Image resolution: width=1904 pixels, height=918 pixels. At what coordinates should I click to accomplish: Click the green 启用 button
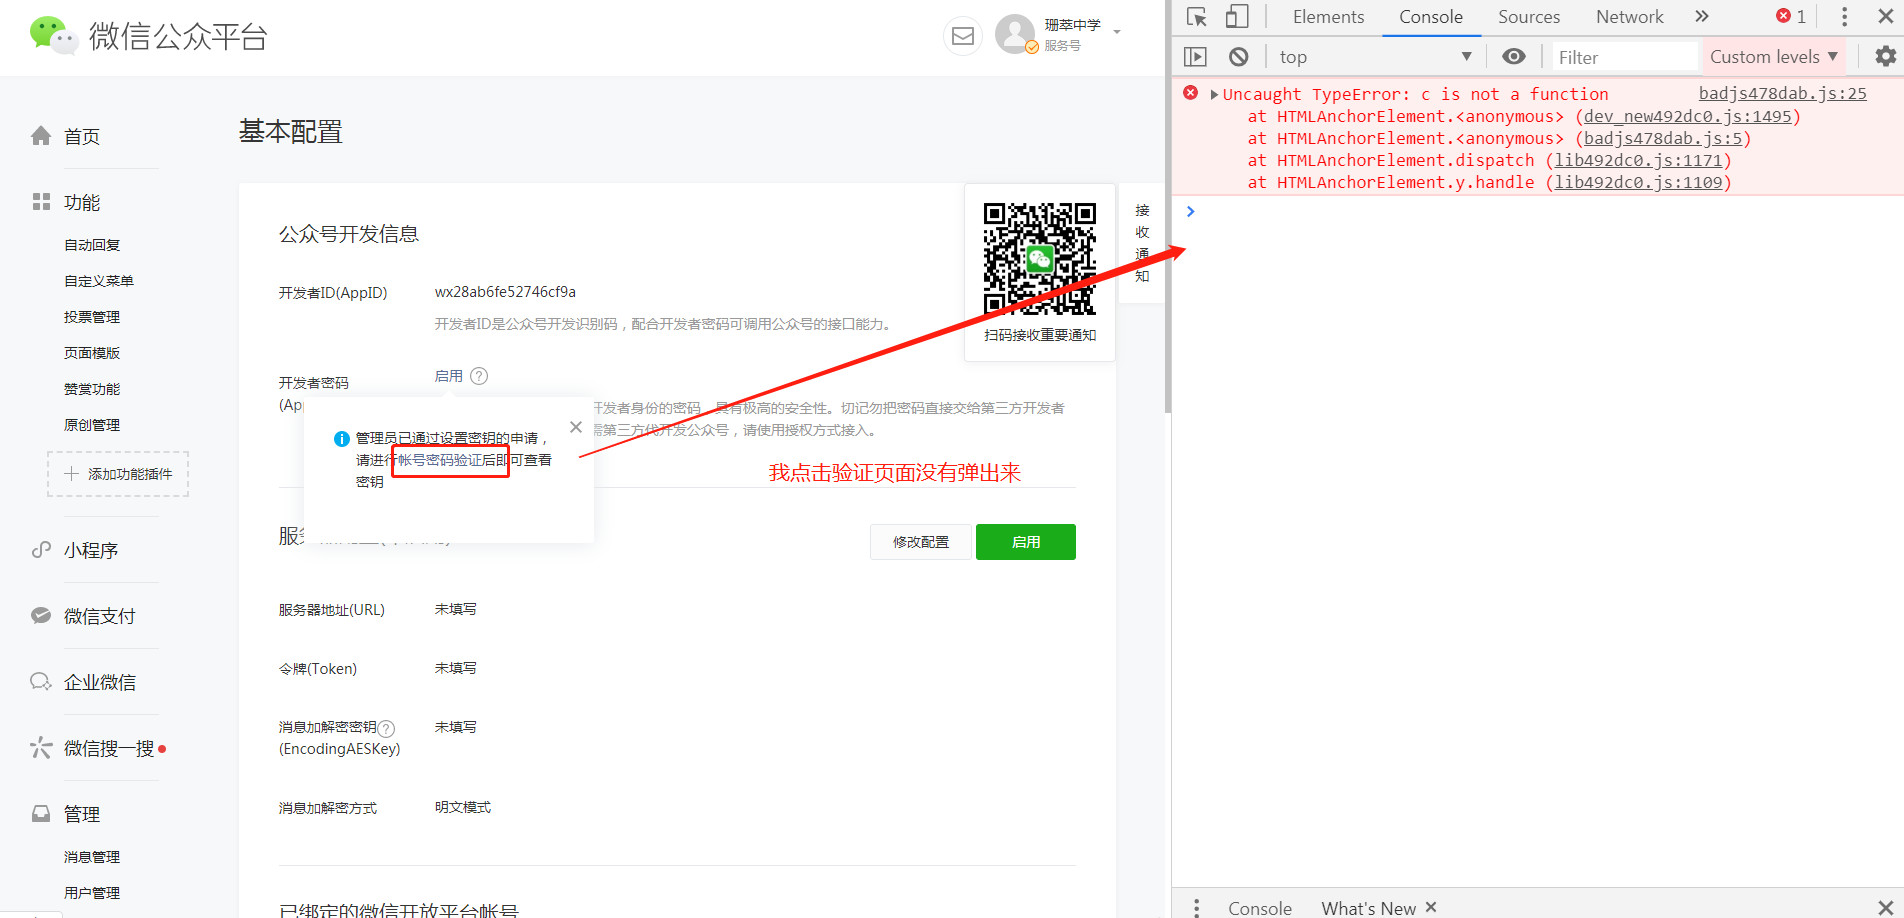tap(1026, 542)
